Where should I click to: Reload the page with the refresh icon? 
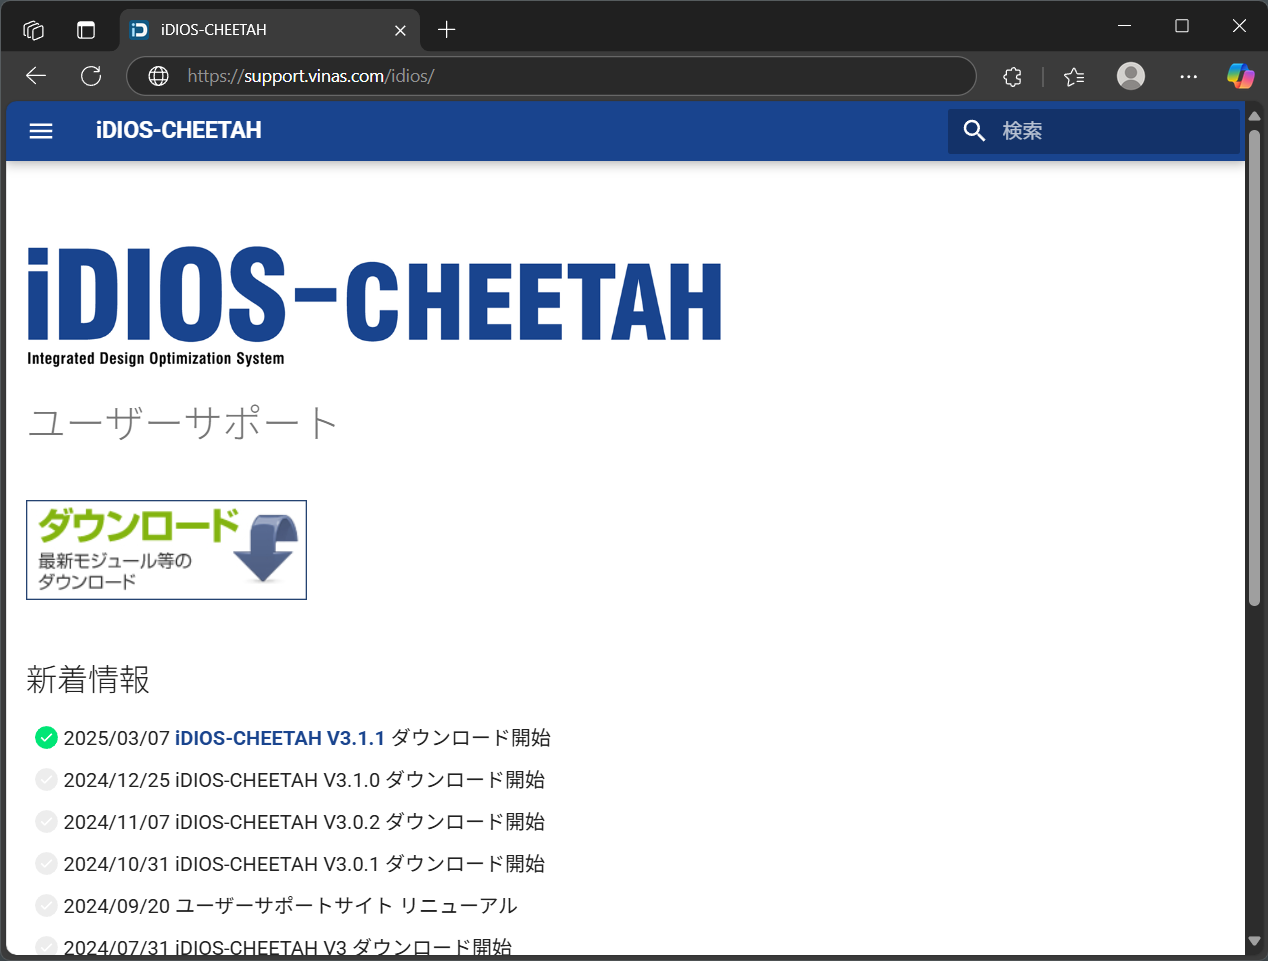(91, 76)
